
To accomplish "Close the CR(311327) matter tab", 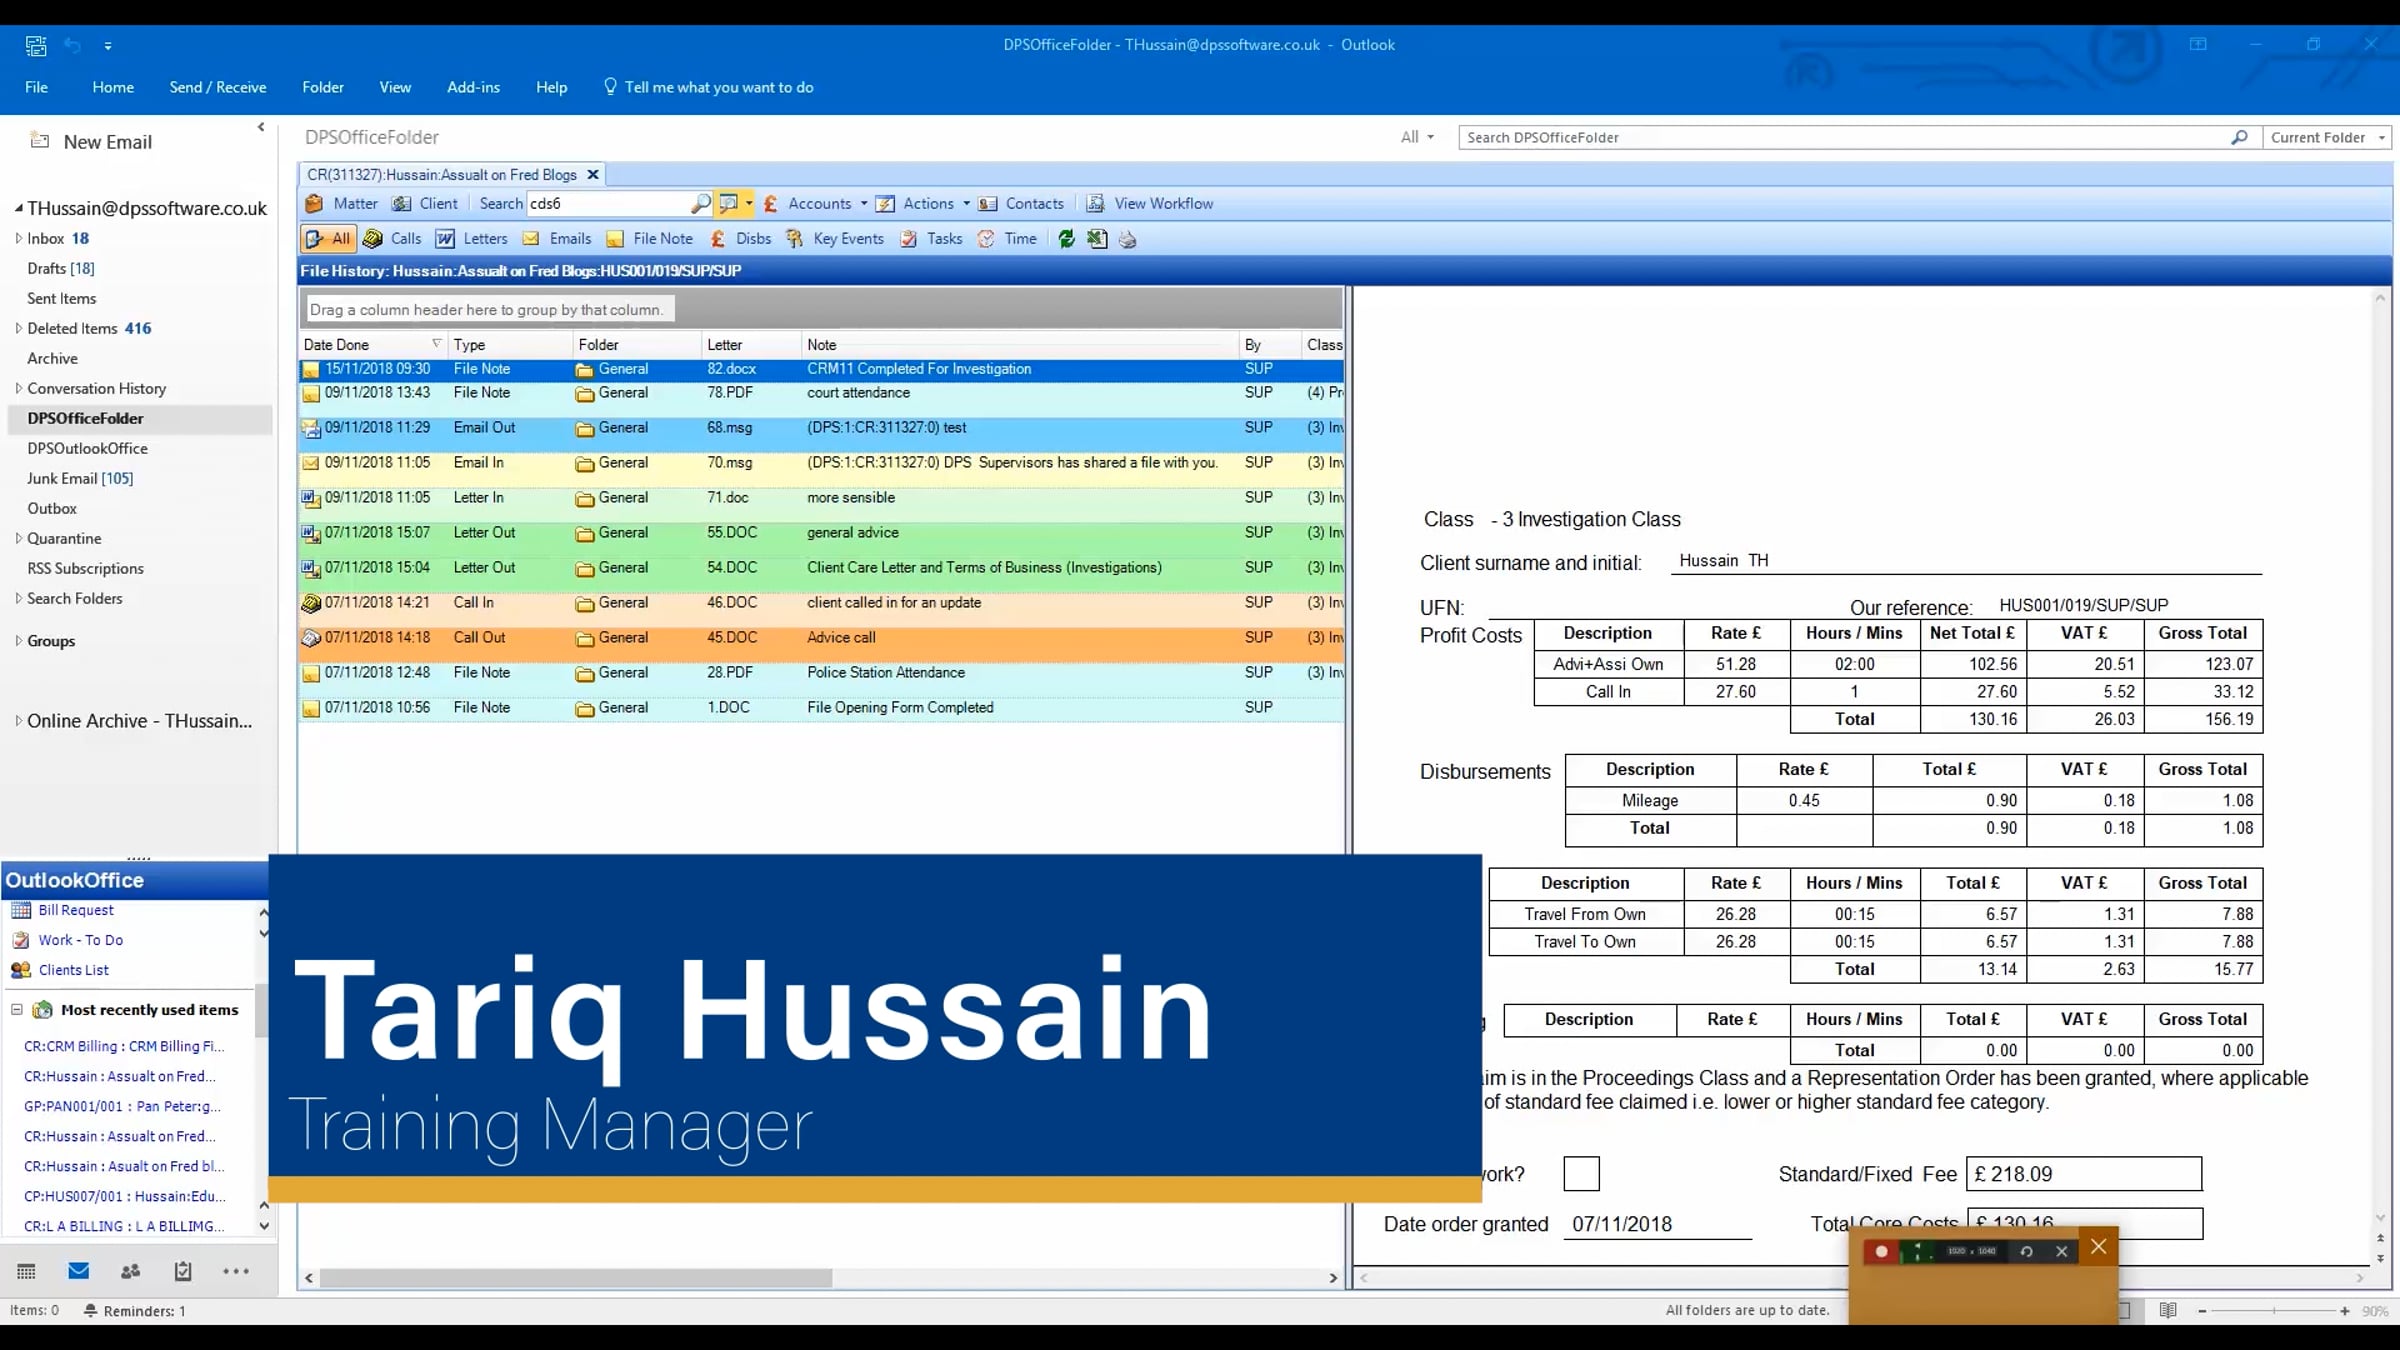I will point(593,174).
